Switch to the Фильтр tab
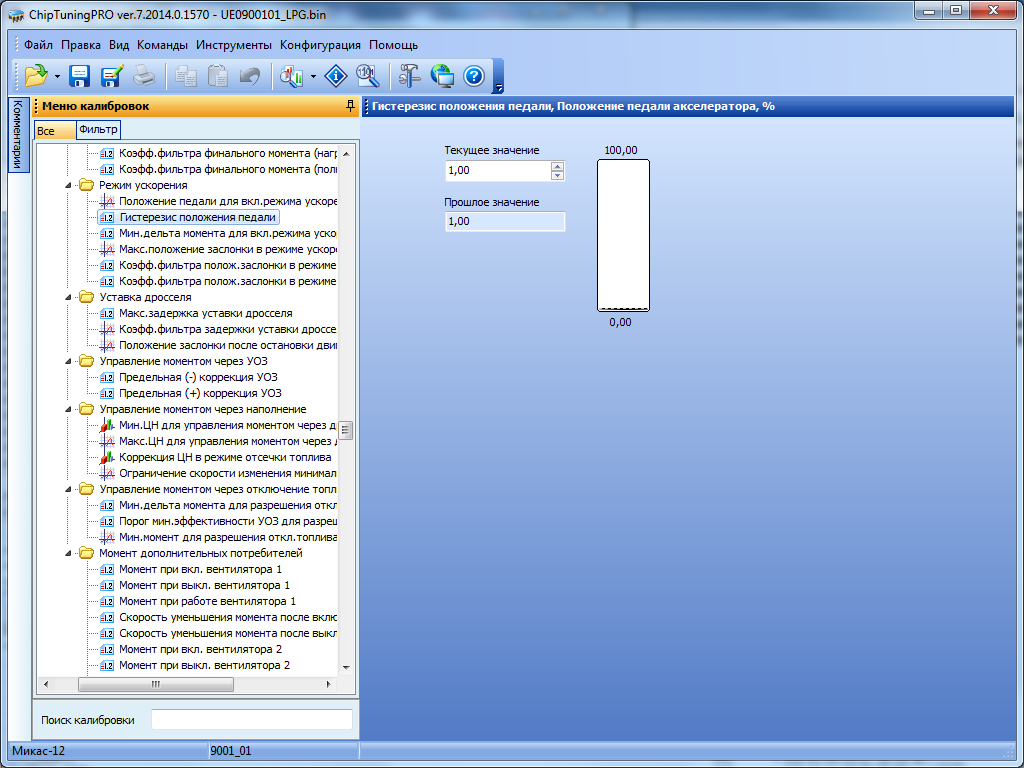The image size is (1024, 768). click(97, 130)
